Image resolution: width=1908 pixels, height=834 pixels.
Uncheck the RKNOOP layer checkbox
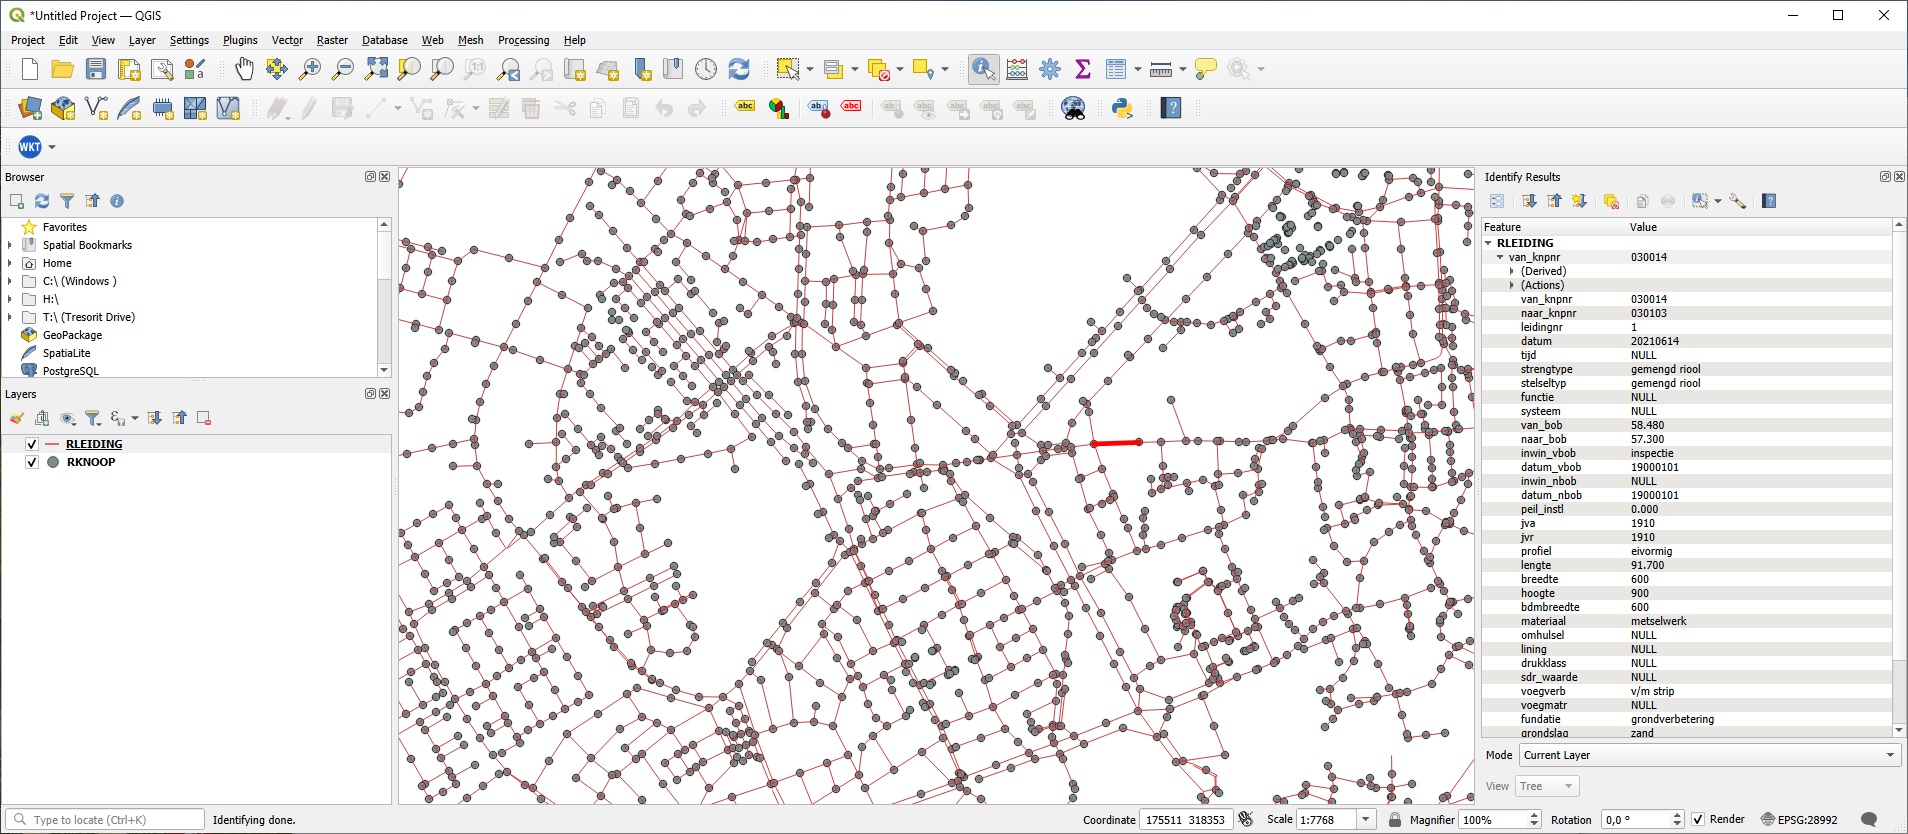(32, 462)
